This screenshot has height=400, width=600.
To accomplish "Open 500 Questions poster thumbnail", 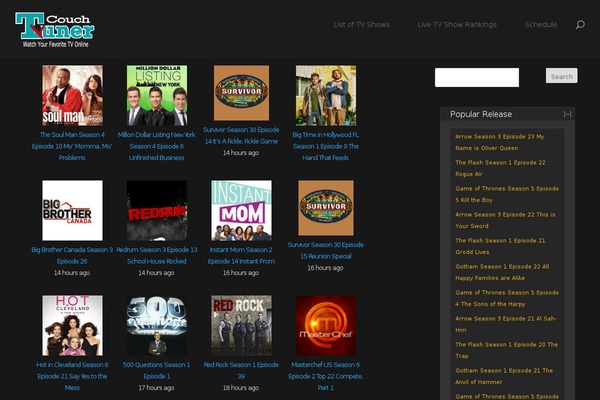I will point(157,325).
